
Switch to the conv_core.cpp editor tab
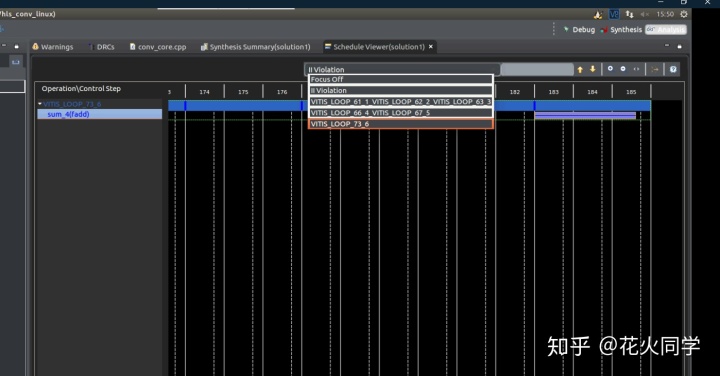pyautogui.click(x=158, y=47)
